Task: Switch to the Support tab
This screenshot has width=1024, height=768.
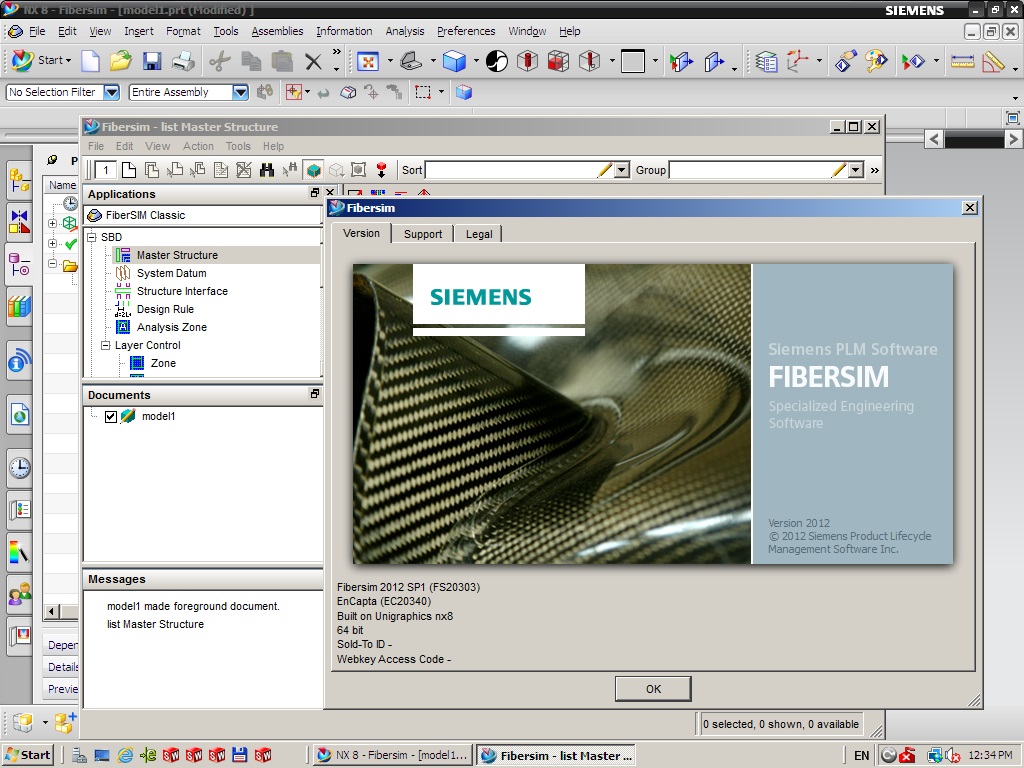Action: point(423,234)
